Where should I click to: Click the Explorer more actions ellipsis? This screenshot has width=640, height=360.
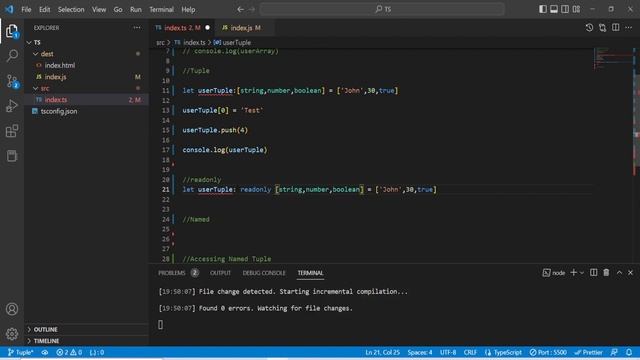[137, 28]
